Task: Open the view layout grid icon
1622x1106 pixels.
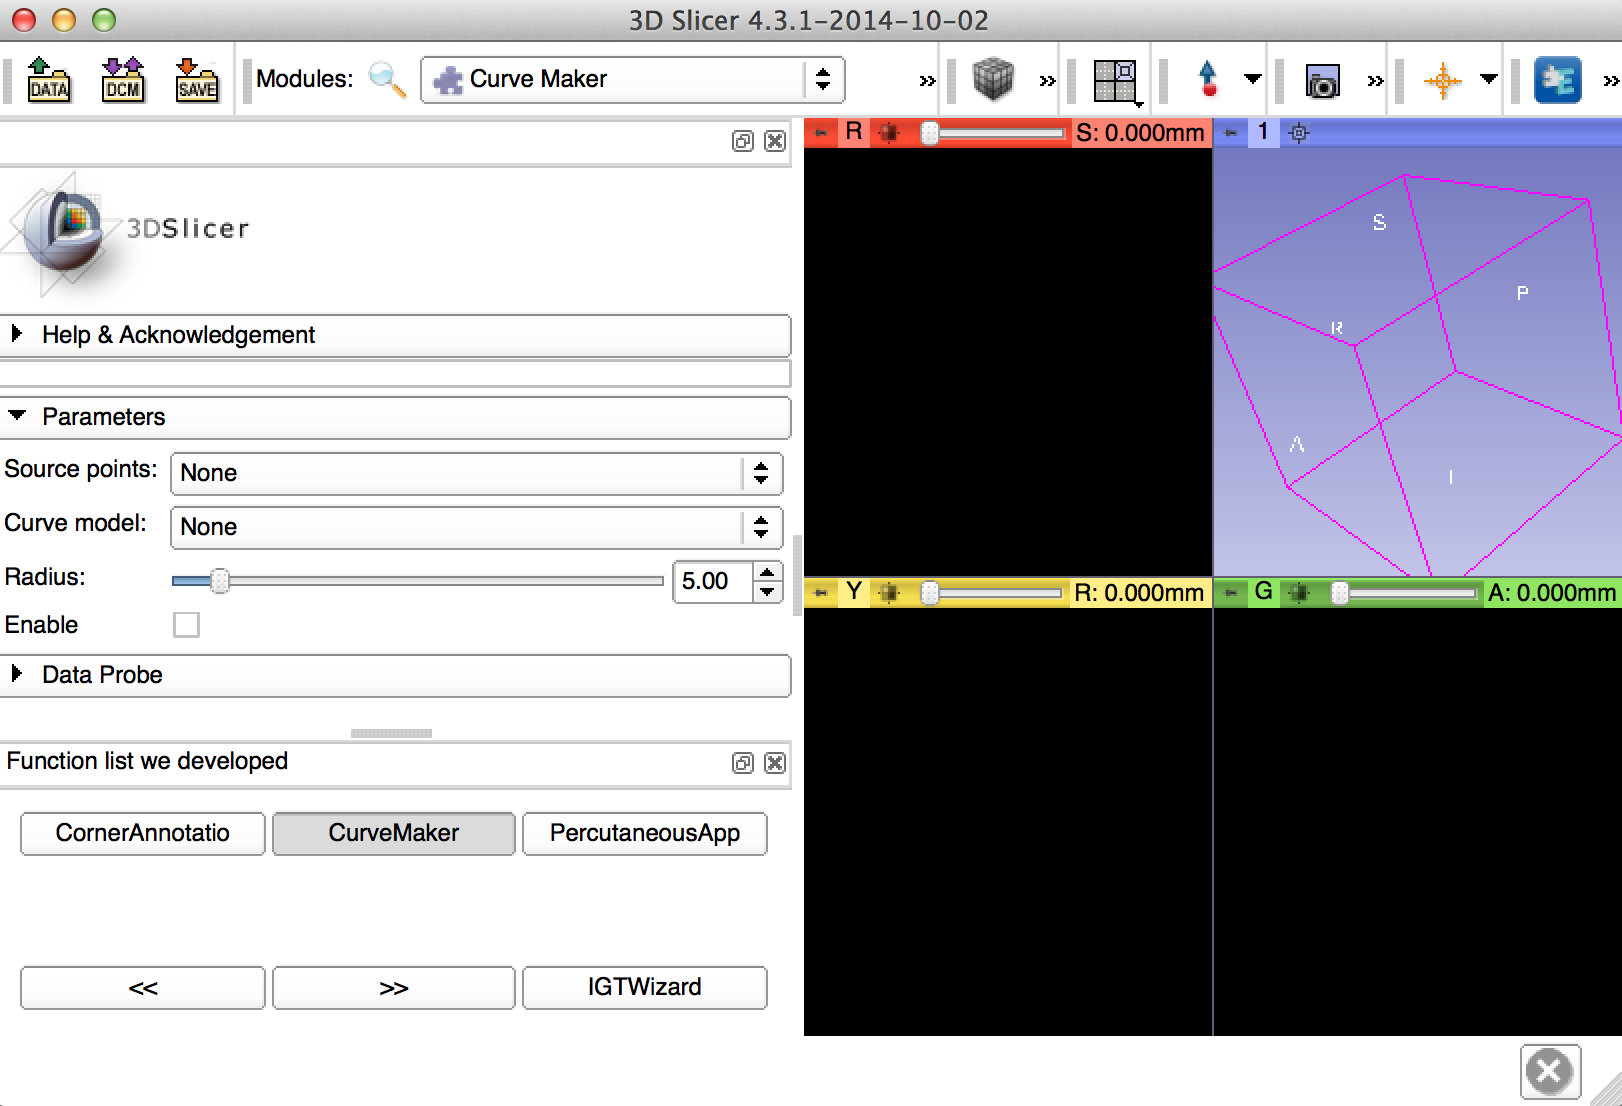Action: click(1115, 80)
